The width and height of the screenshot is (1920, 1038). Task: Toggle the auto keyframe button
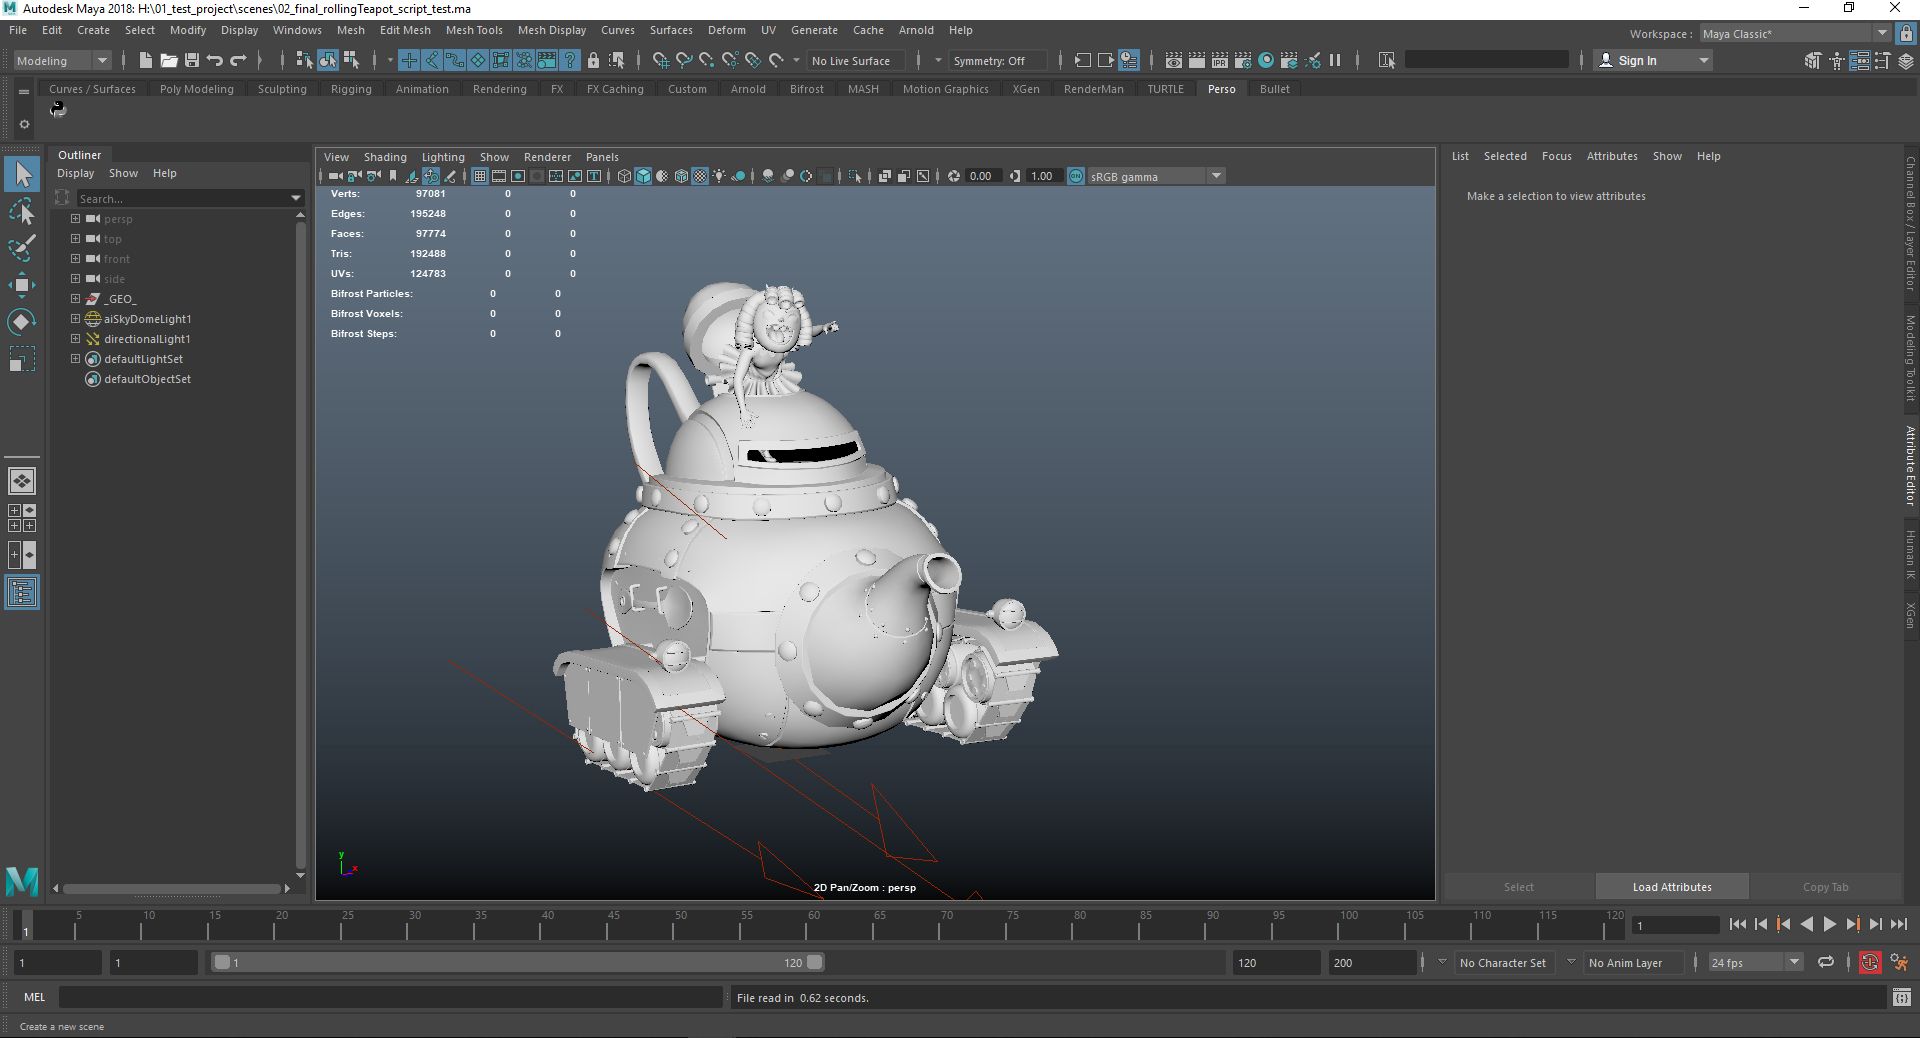click(x=1869, y=963)
